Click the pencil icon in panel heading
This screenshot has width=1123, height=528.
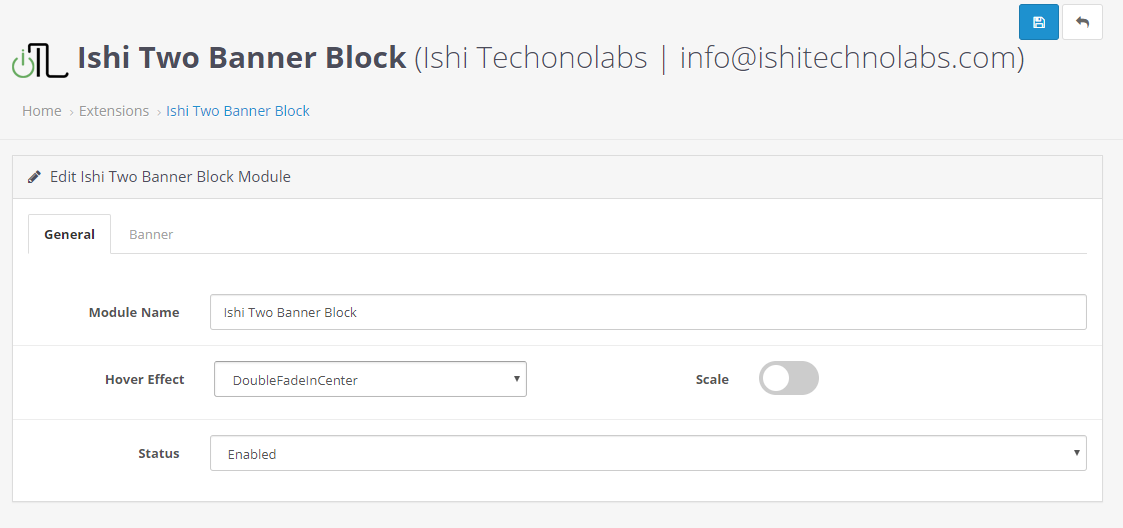click(35, 177)
